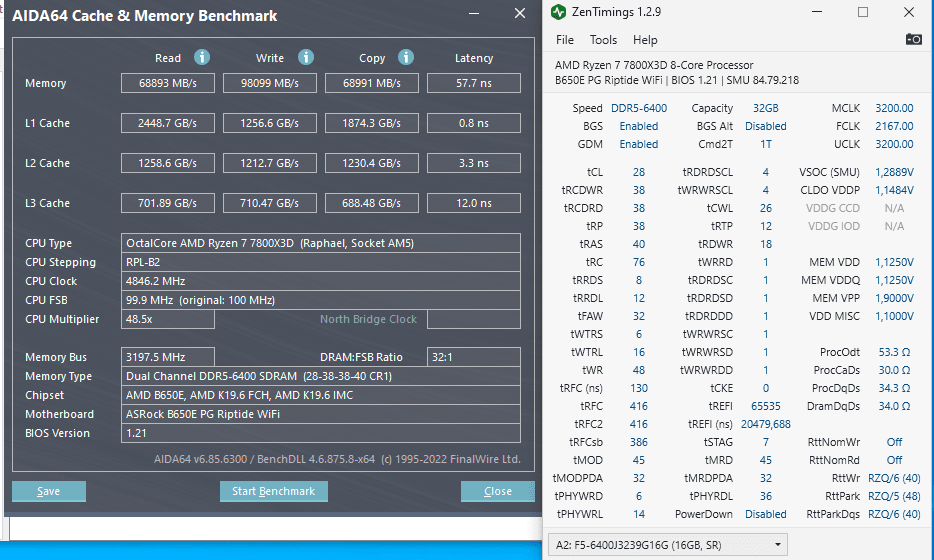
Task: Open the memory module A2 dropdown
Action: click(668, 545)
